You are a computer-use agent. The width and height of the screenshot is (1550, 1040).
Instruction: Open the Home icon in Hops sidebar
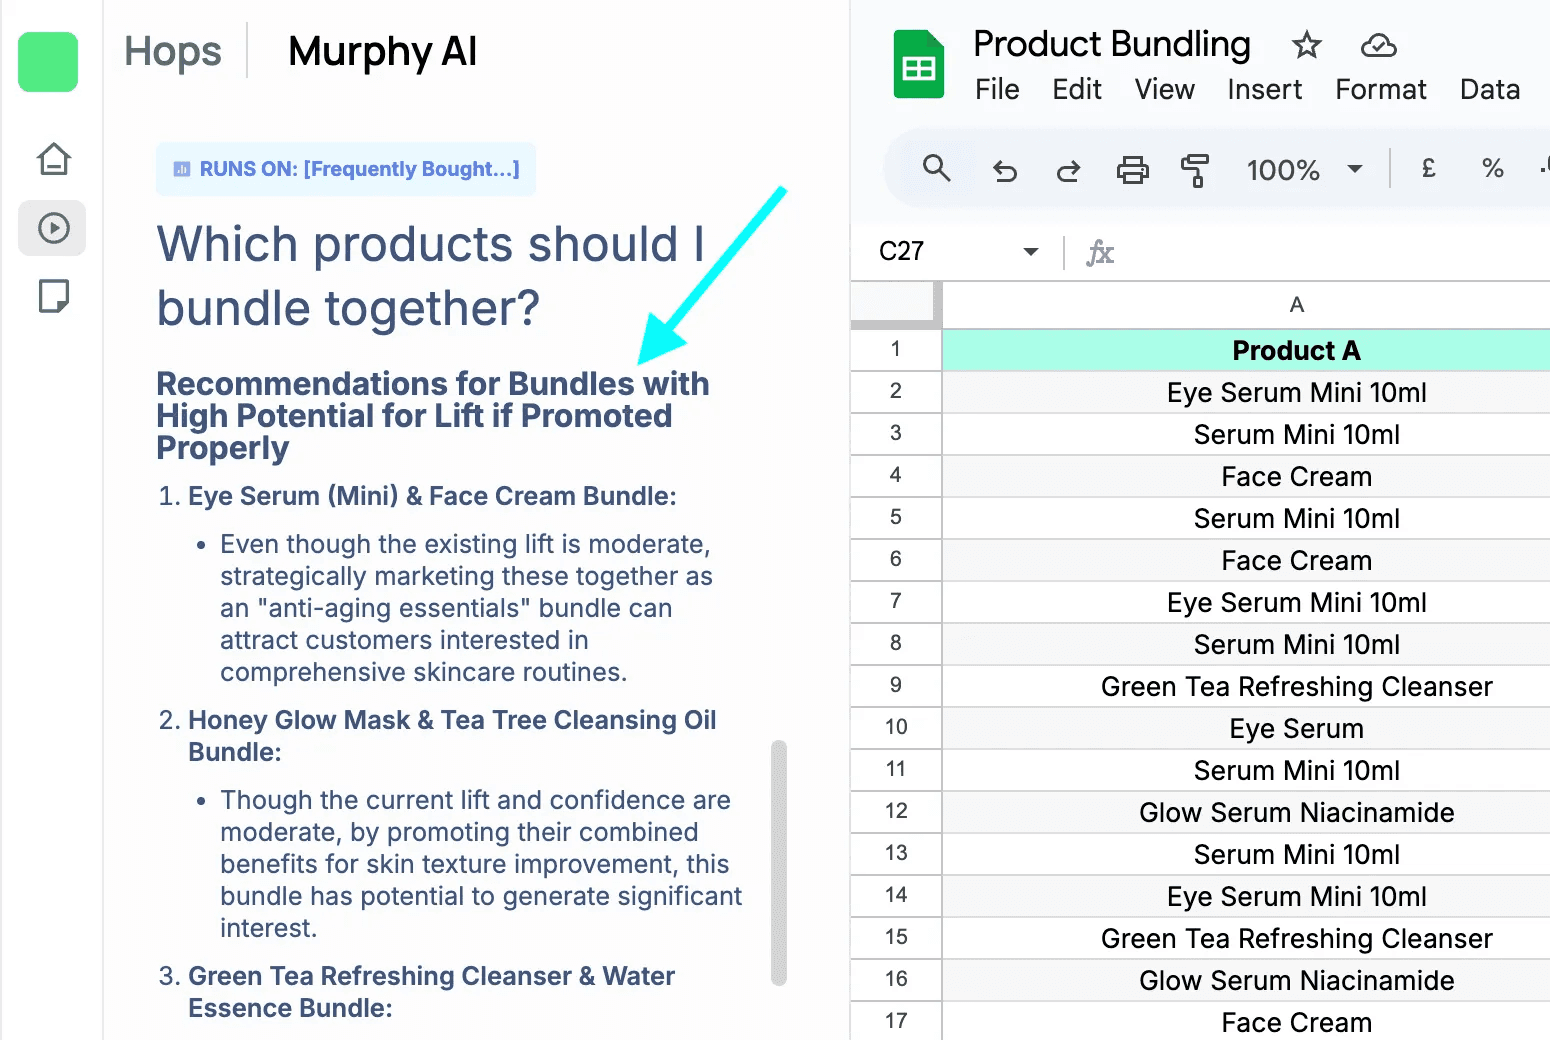click(54, 159)
